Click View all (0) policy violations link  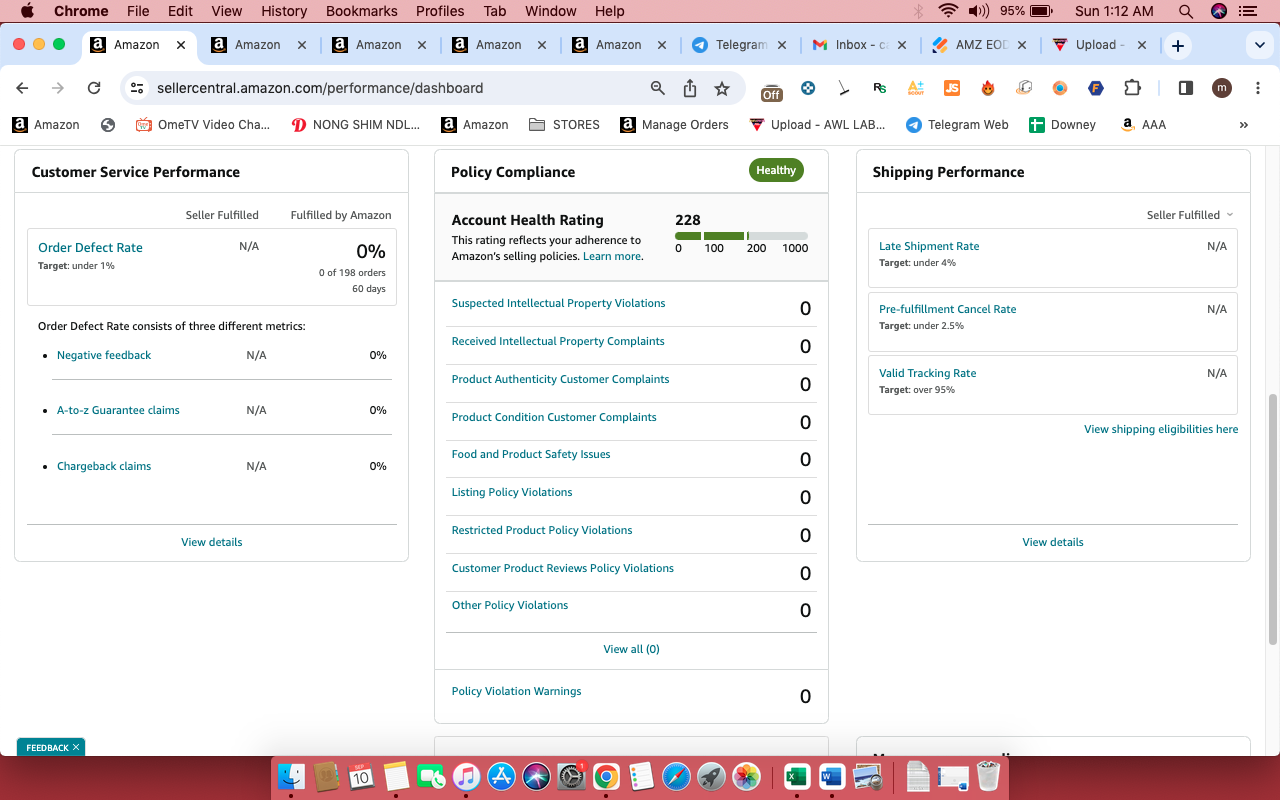(631, 649)
